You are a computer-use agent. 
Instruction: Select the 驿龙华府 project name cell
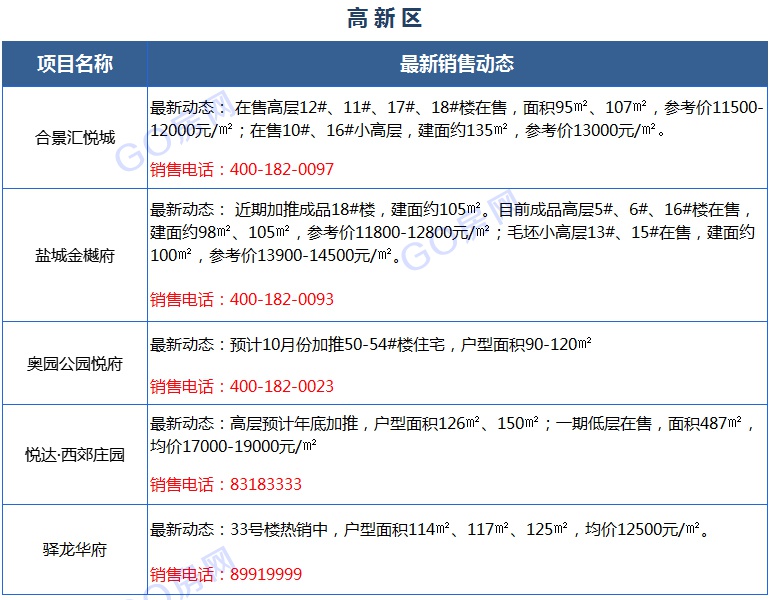point(75,549)
